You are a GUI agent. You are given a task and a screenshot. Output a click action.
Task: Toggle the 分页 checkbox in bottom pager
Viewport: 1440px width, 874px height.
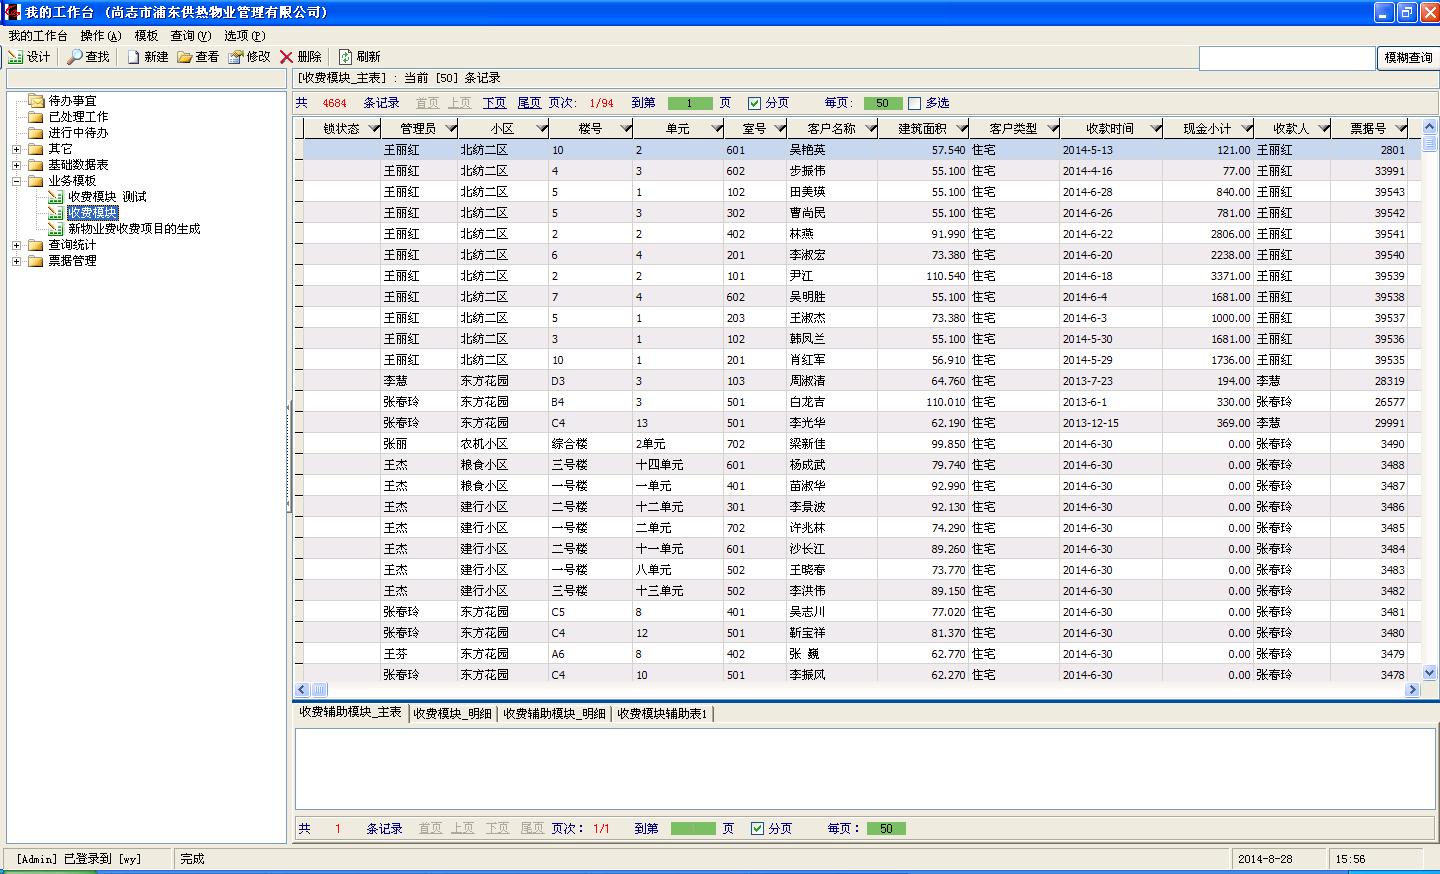[x=758, y=828]
